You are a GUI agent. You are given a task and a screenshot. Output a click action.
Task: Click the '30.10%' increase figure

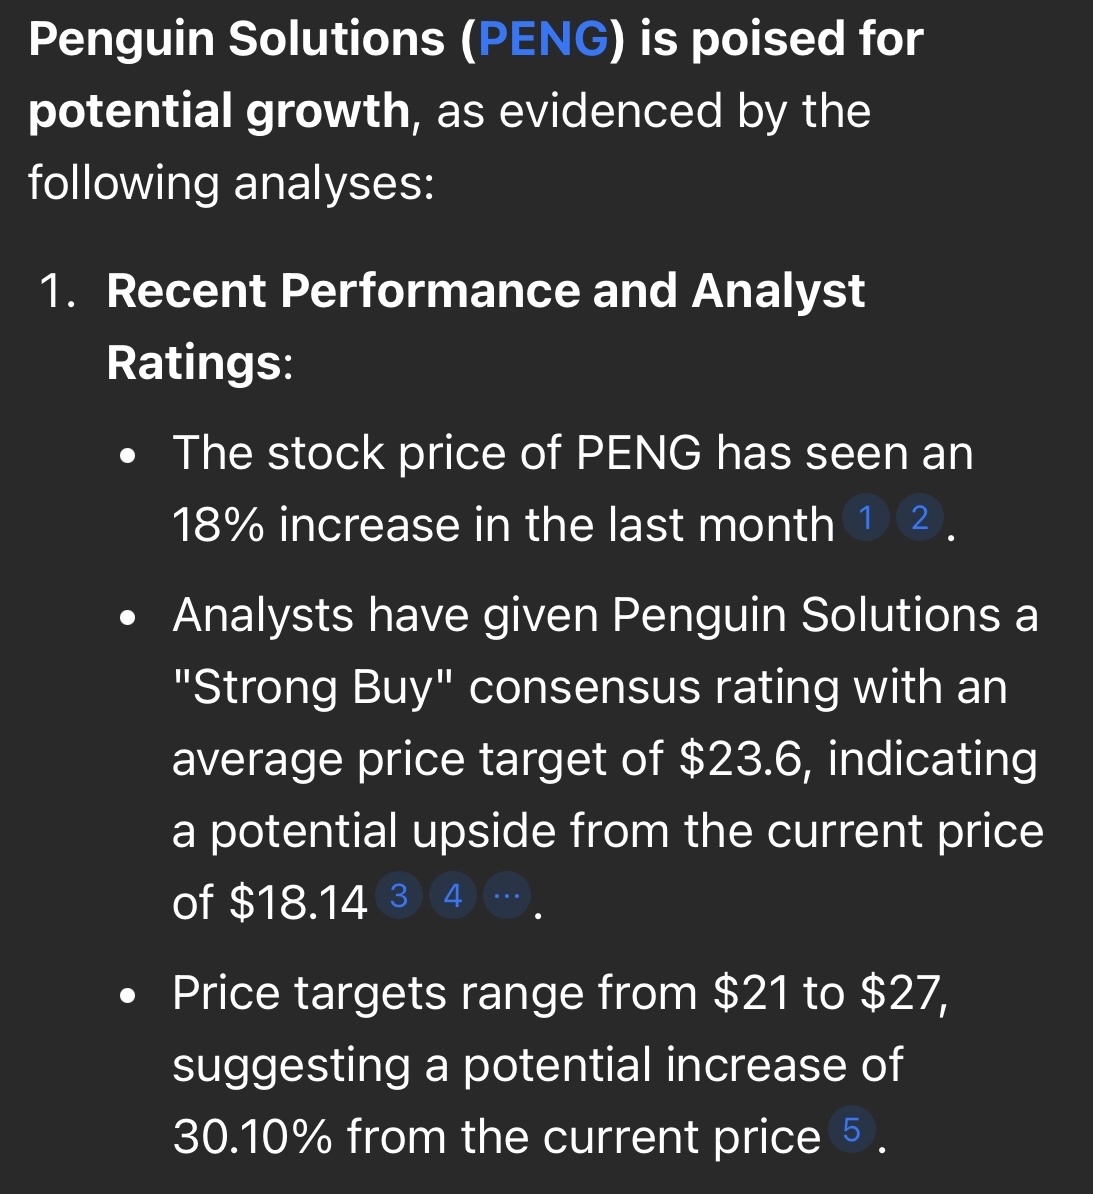coord(252,1137)
